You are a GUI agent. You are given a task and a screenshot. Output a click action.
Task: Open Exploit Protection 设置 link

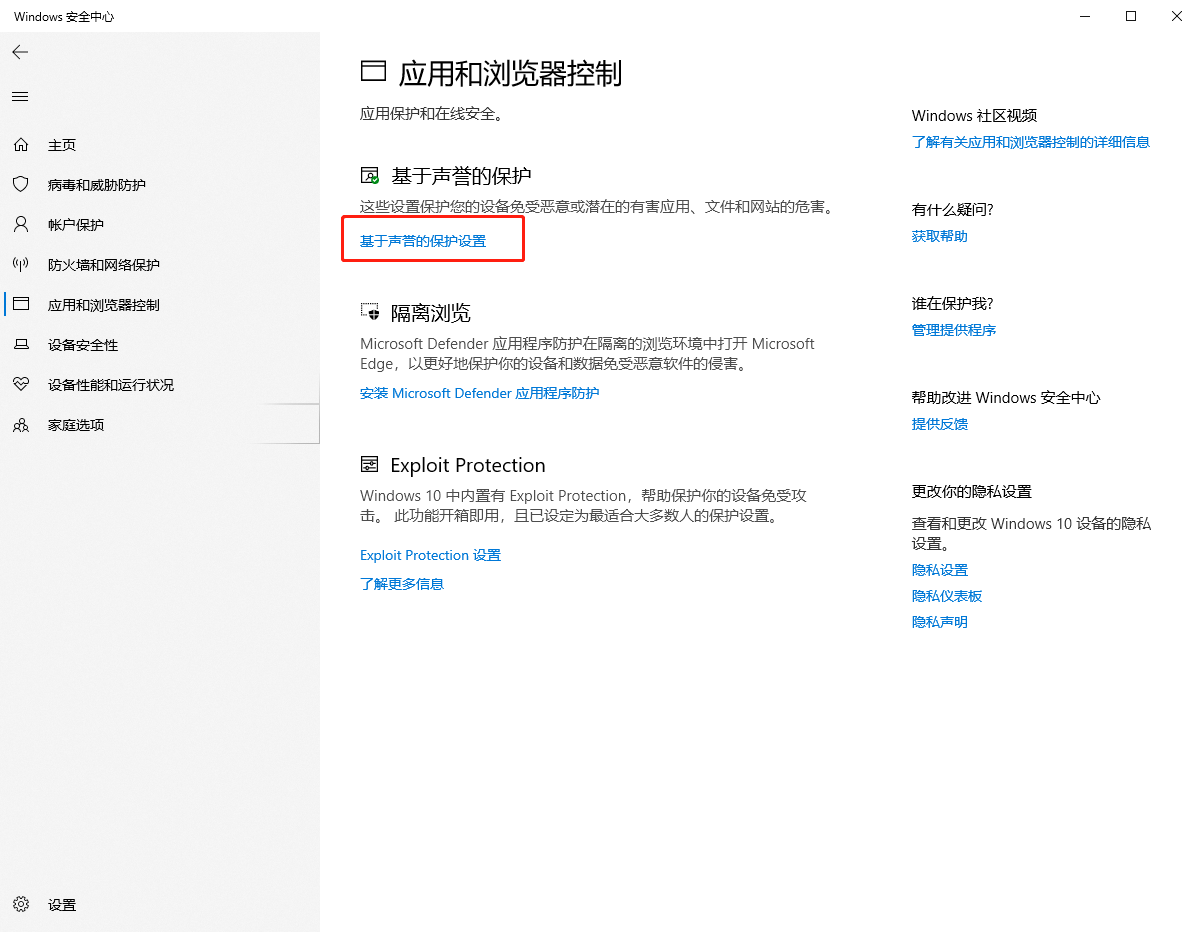[430, 555]
